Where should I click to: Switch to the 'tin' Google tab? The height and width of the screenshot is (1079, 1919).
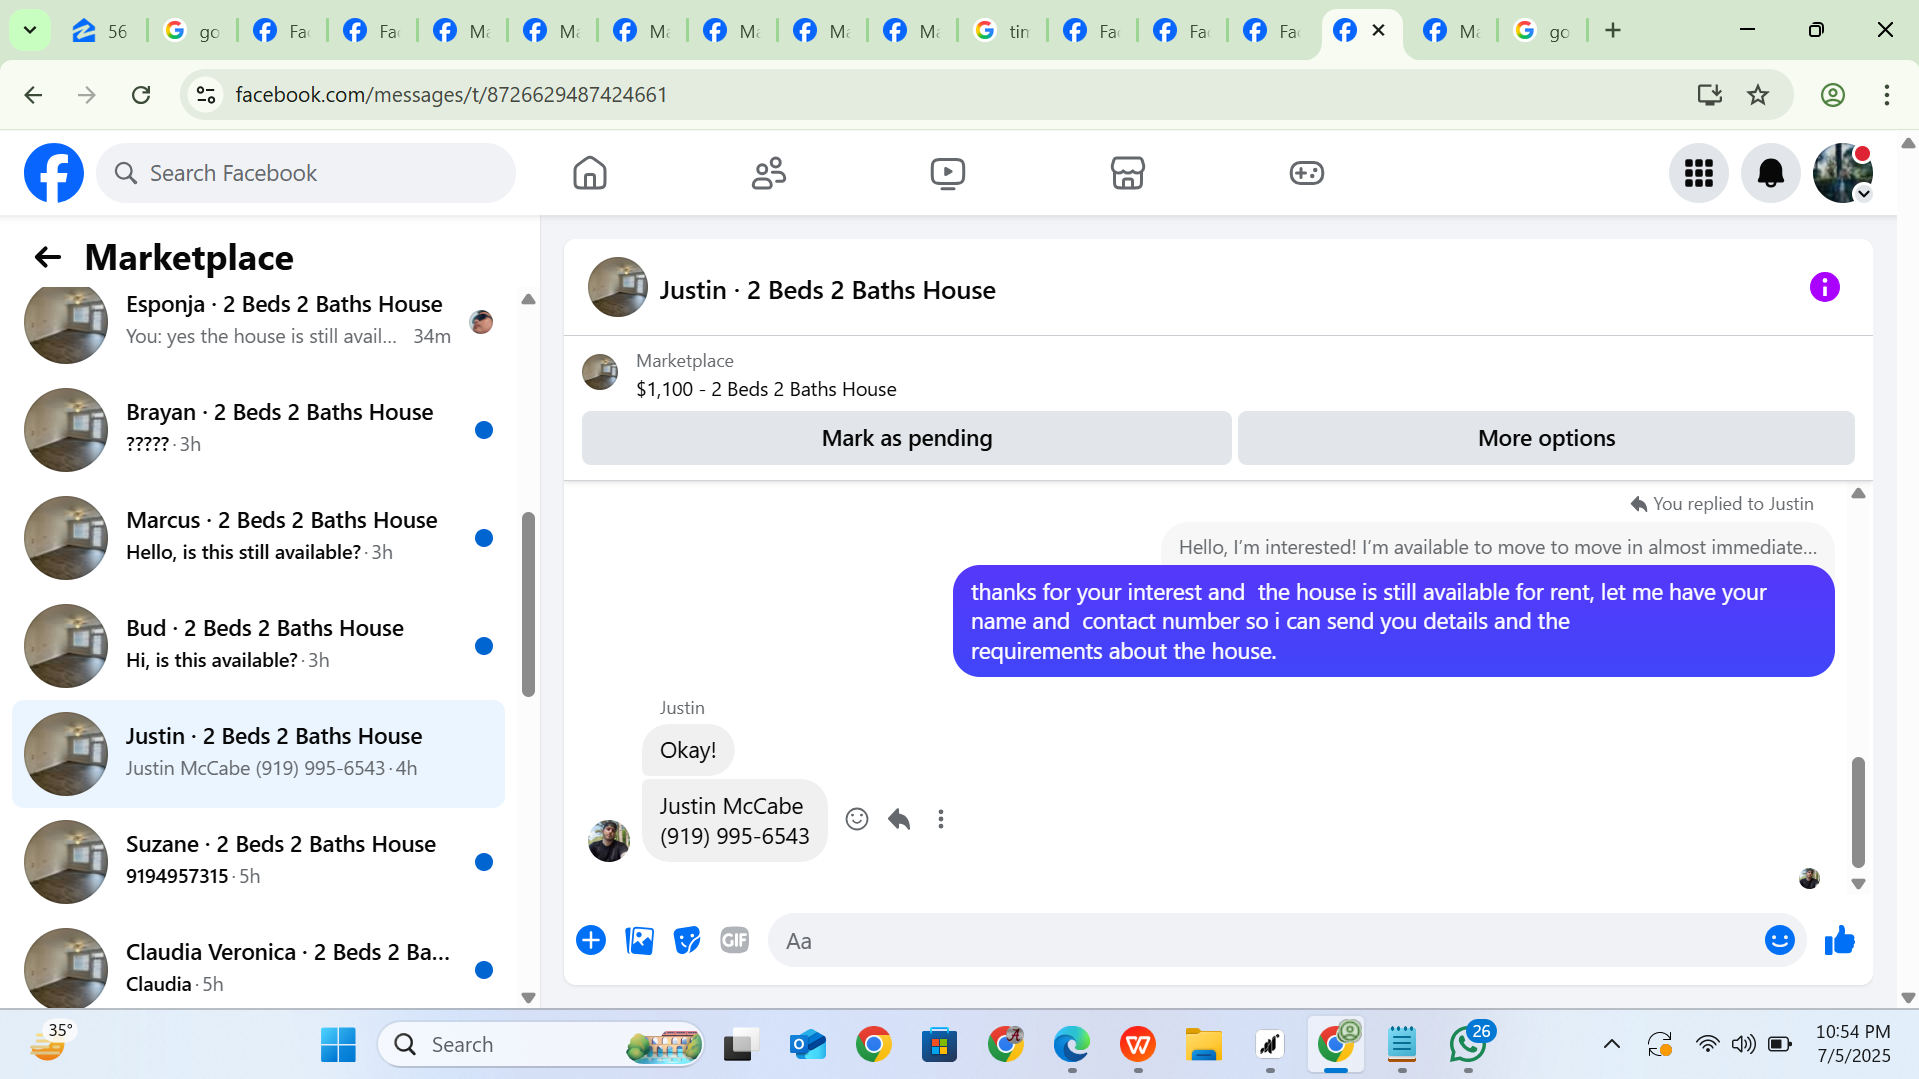pos(1002,31)
